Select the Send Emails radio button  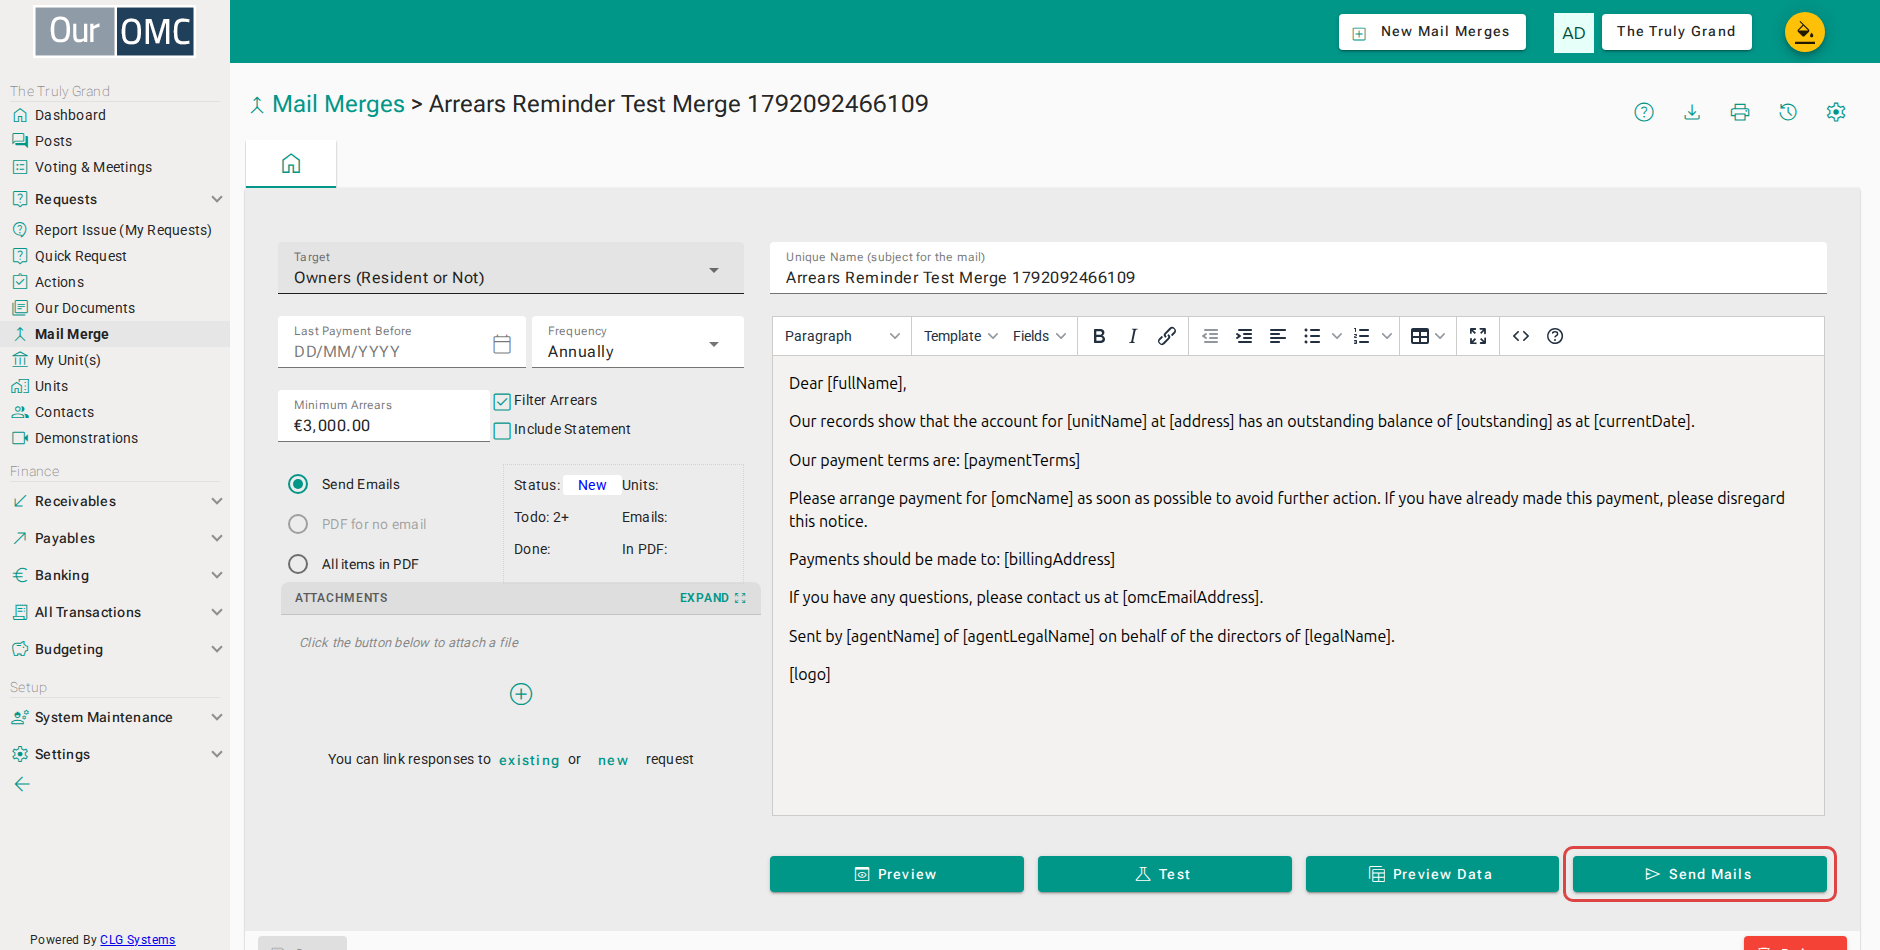click(298, 484)
